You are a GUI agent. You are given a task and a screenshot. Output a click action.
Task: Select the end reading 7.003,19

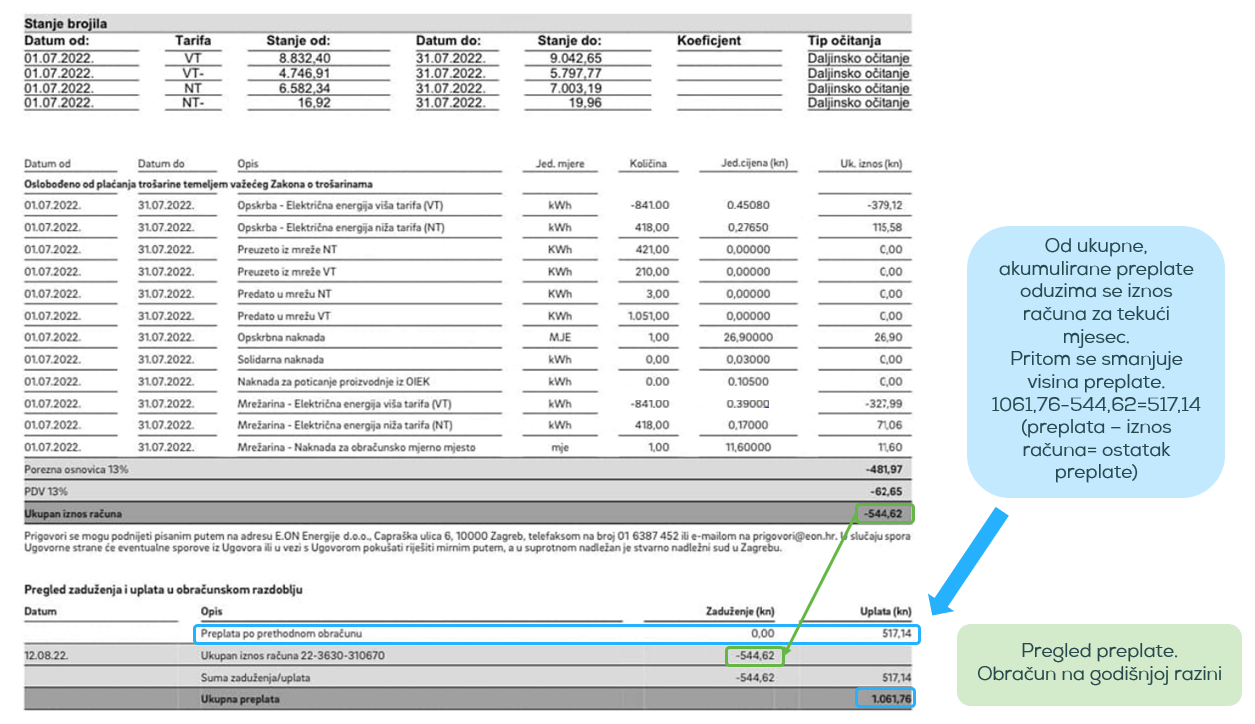tap(575, 89)
